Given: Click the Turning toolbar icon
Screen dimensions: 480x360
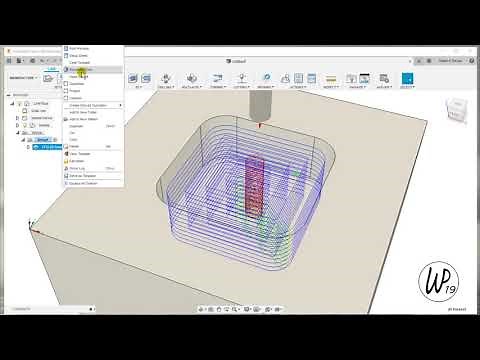Looking at the screenshot, I should (217, 78).
